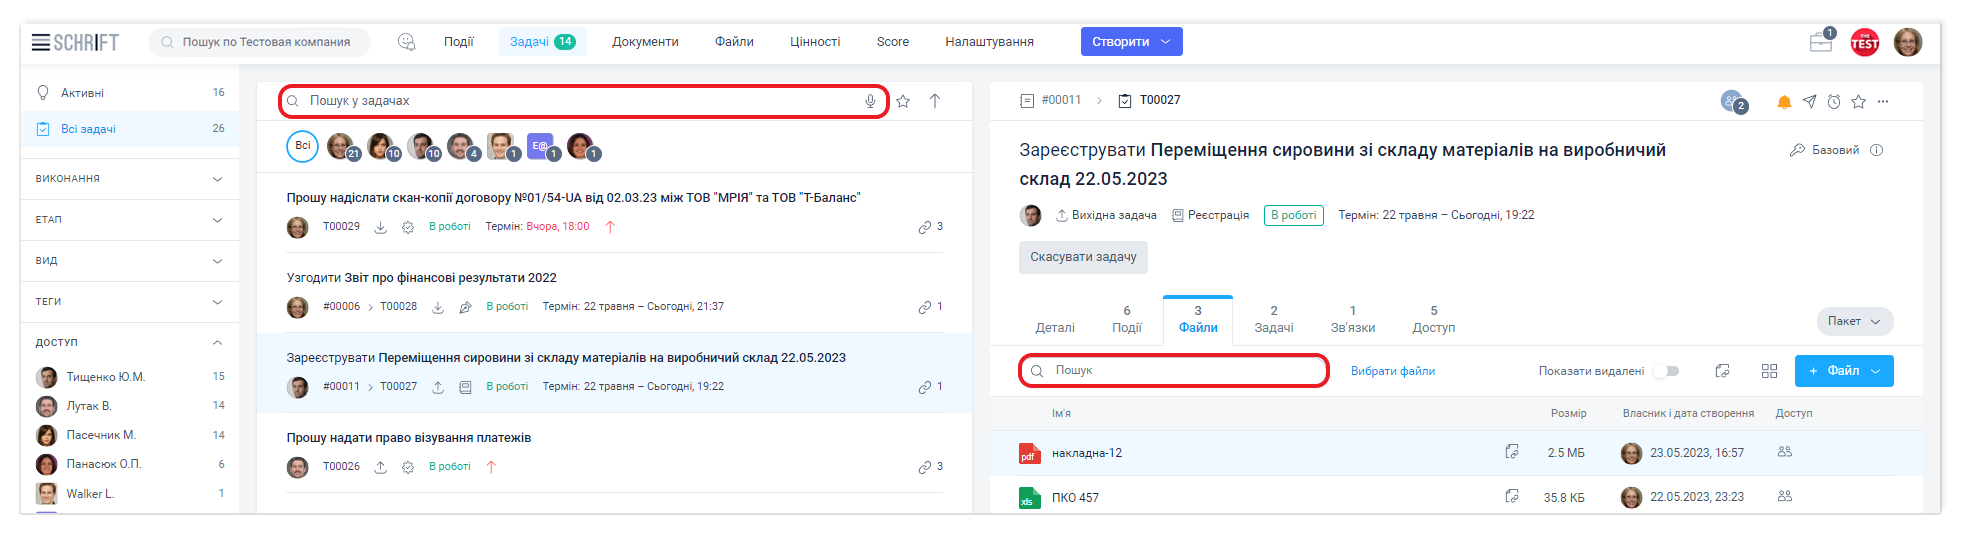Viewport: 1967px width, 543px height.
Task: Open the briefcase icon in top bar
Action: coord(1821,42)
